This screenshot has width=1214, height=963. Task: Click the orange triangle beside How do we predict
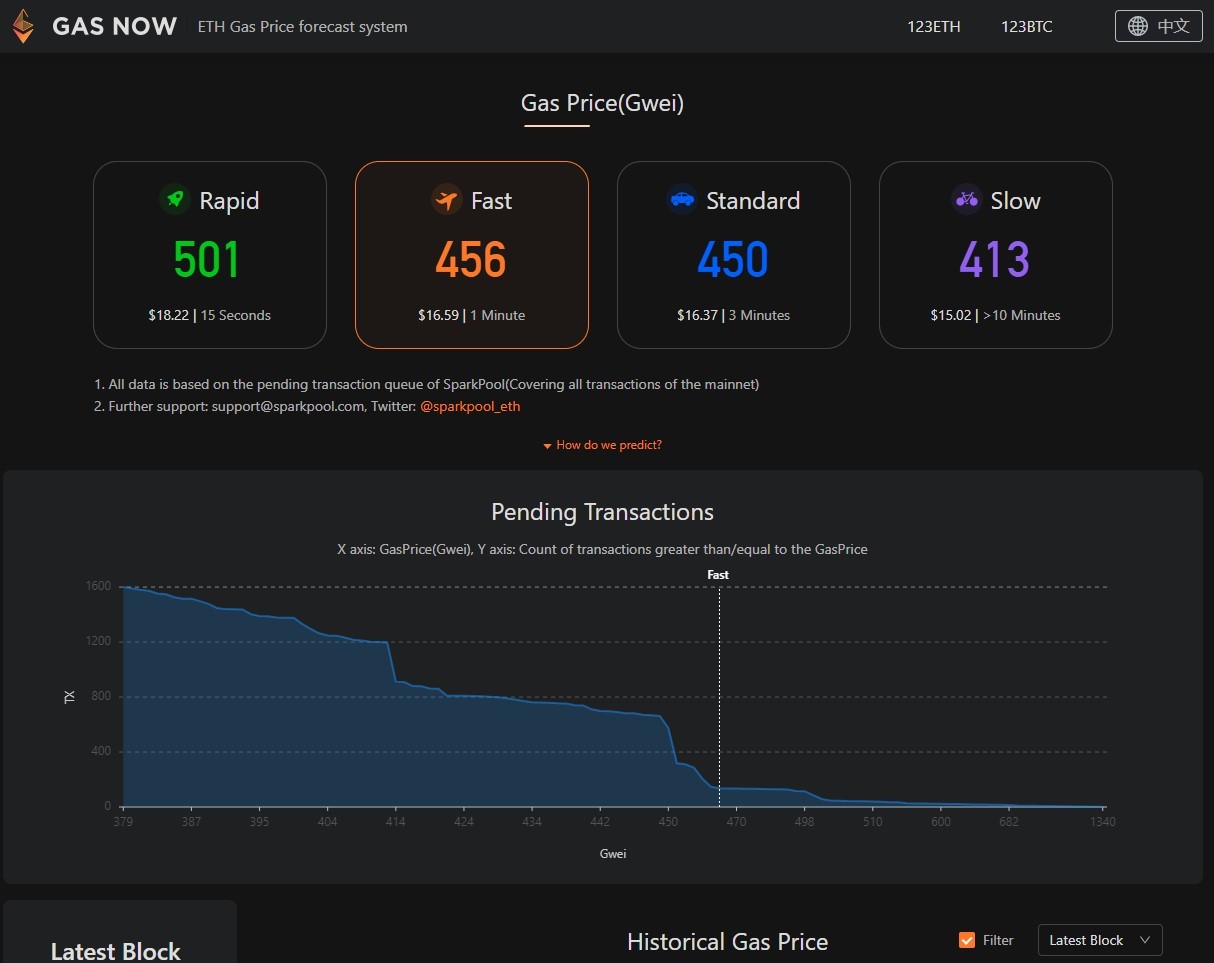click(x=547, y=446)
